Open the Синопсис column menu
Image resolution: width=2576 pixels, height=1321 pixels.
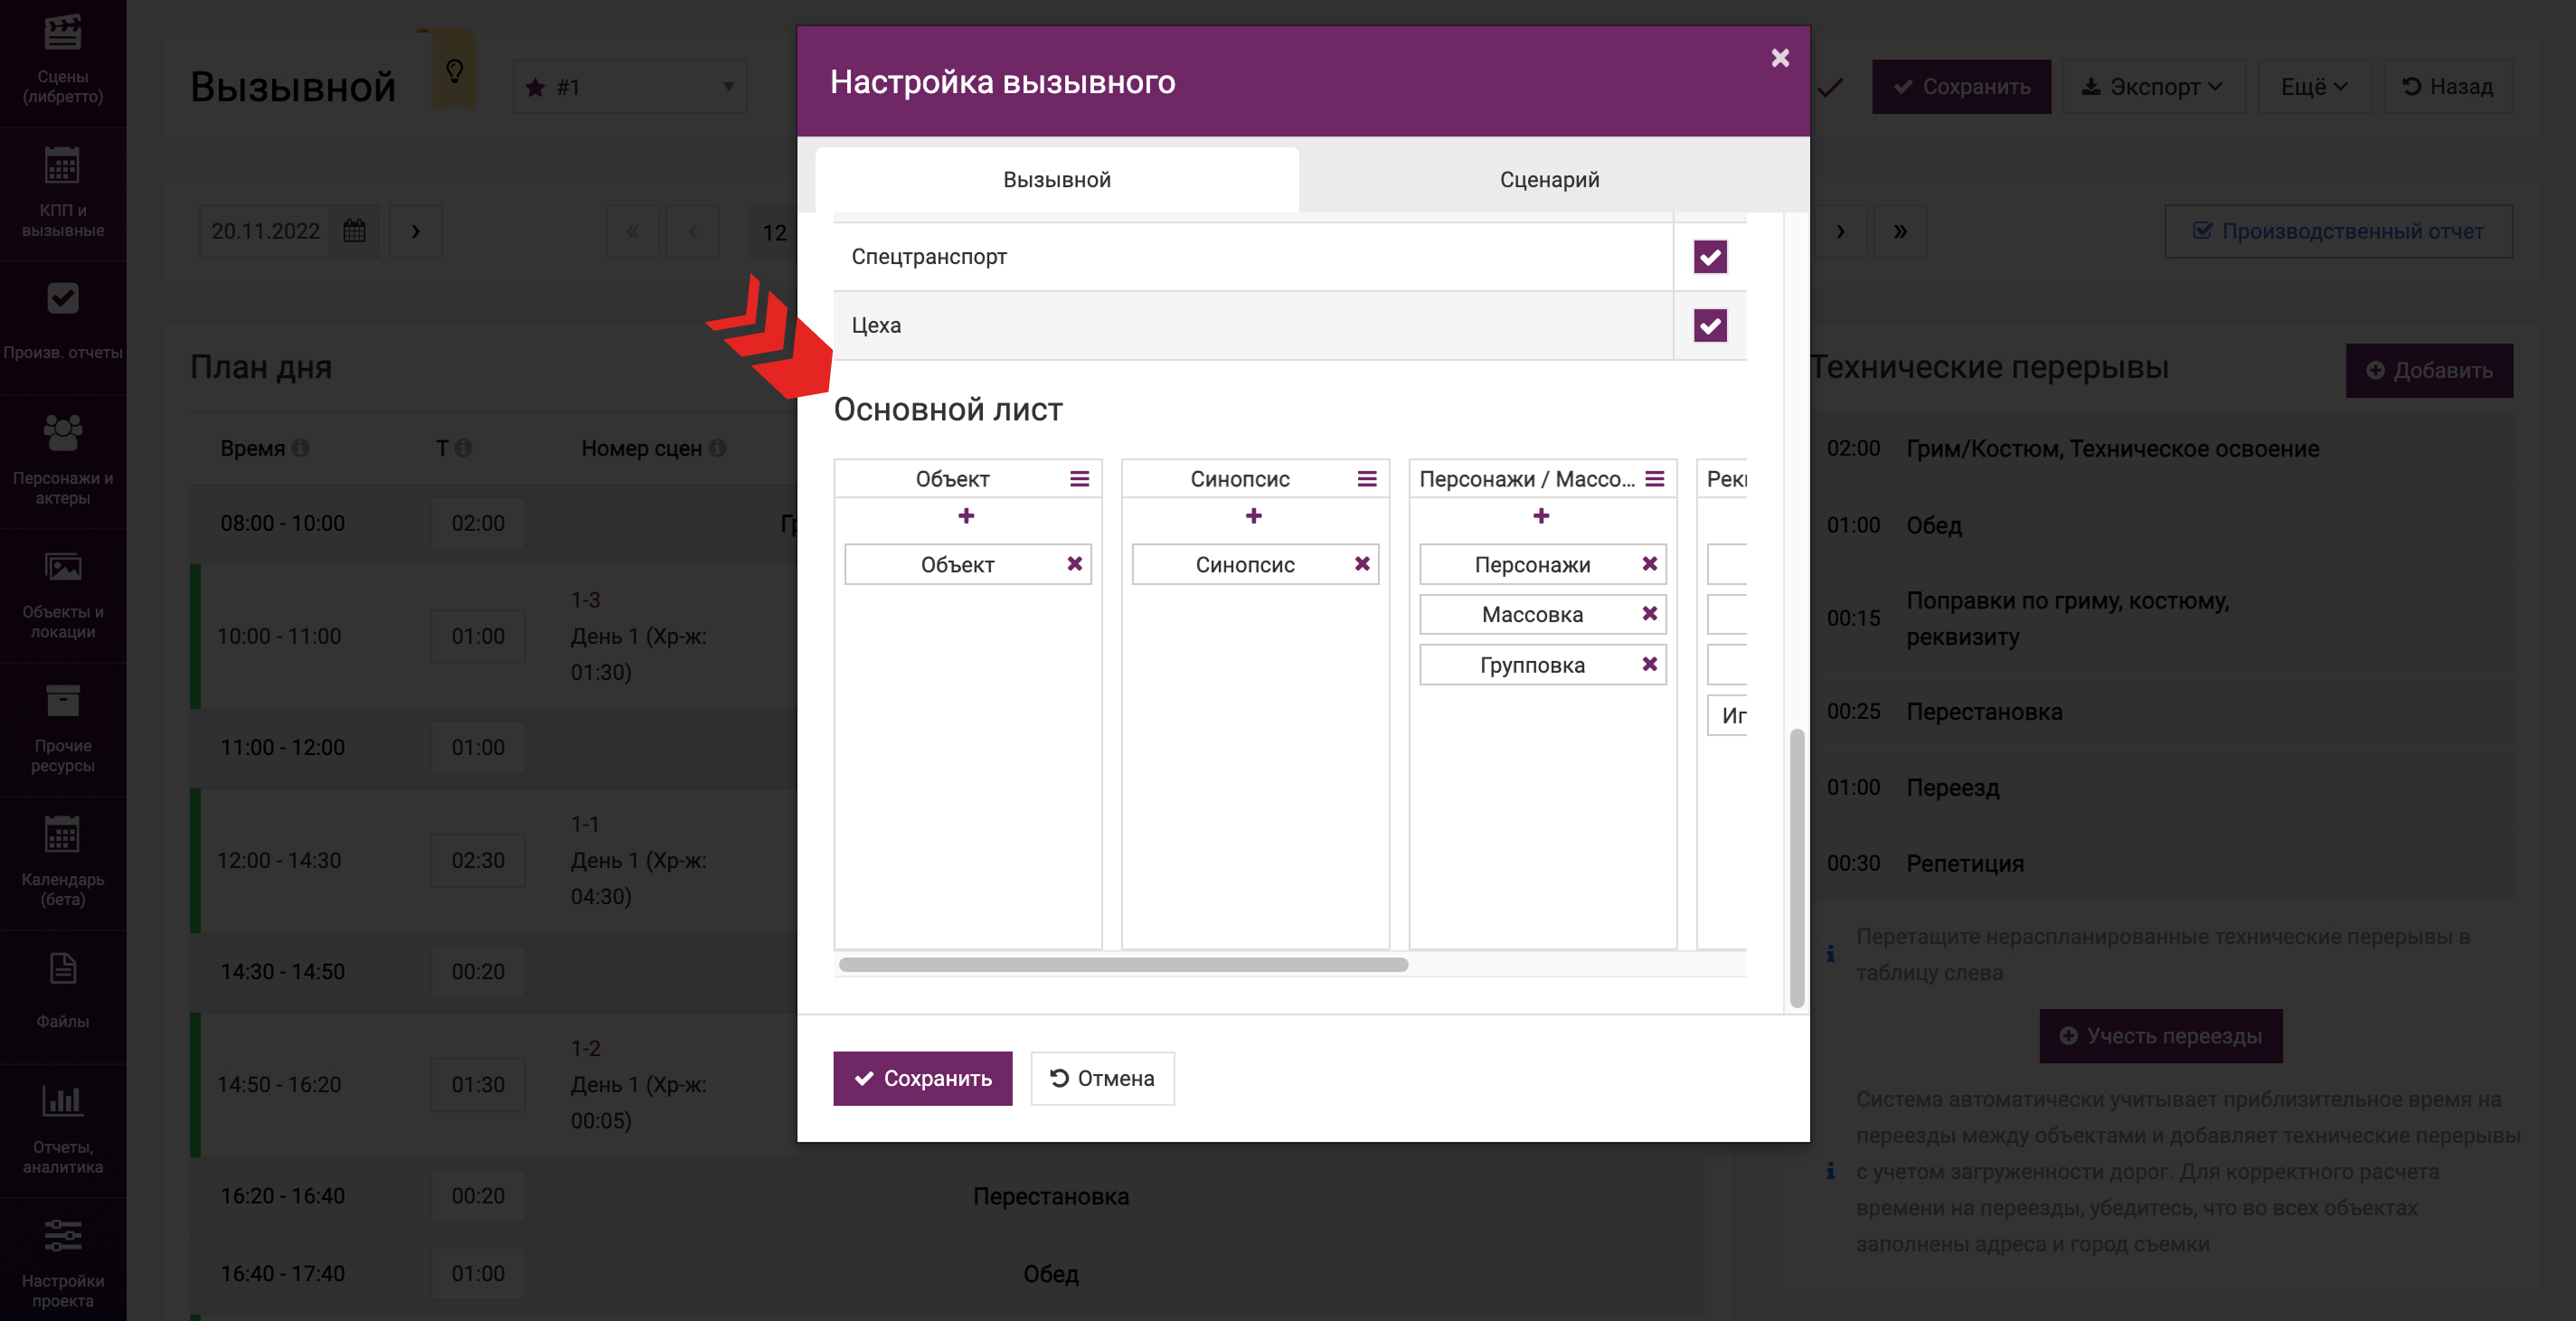click(1367, 479)
